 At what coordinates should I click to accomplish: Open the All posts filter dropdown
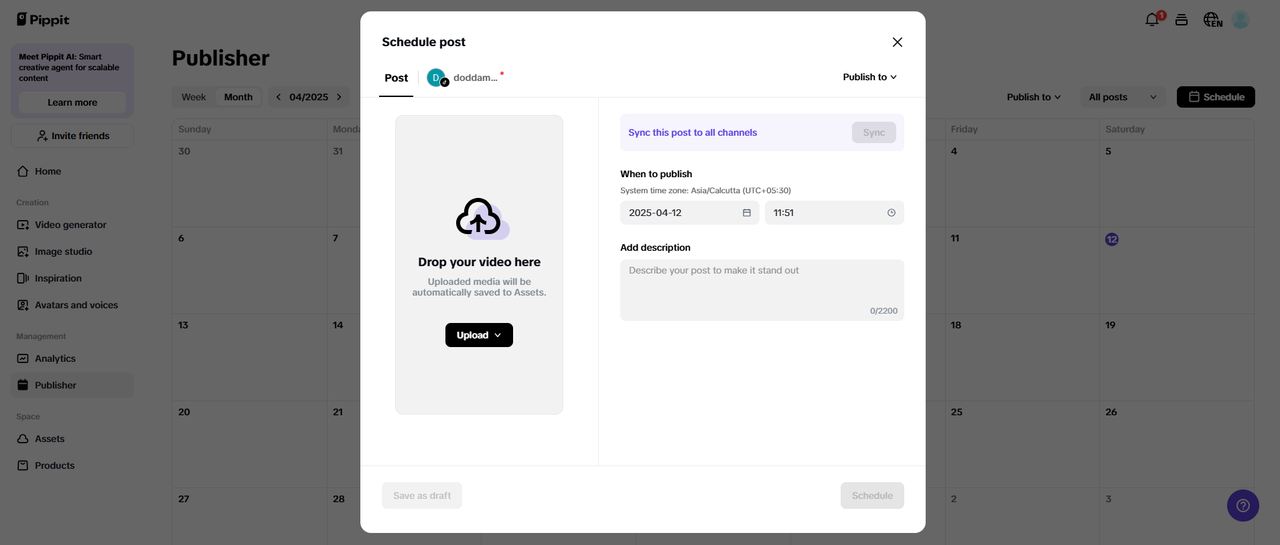click(1122, 97)
